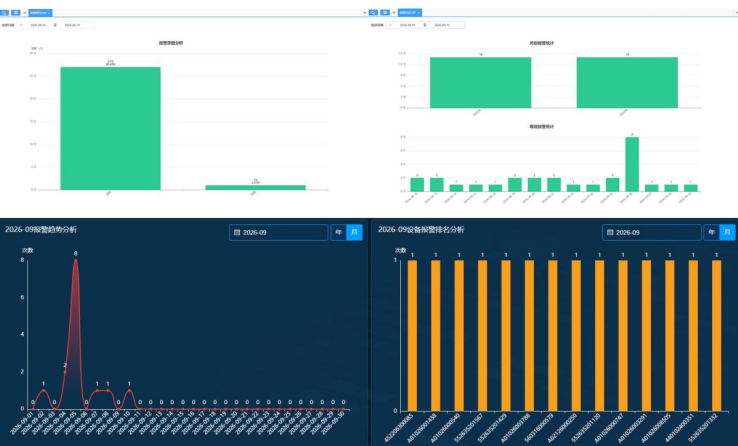Click the tall green bar in 报警原因分析
The image size is (738, 446).
tap(111, 128)
